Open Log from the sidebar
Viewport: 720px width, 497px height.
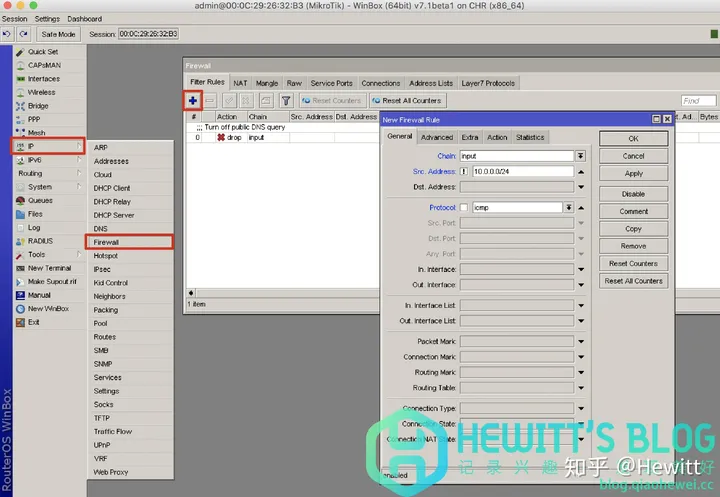(34, 227)
